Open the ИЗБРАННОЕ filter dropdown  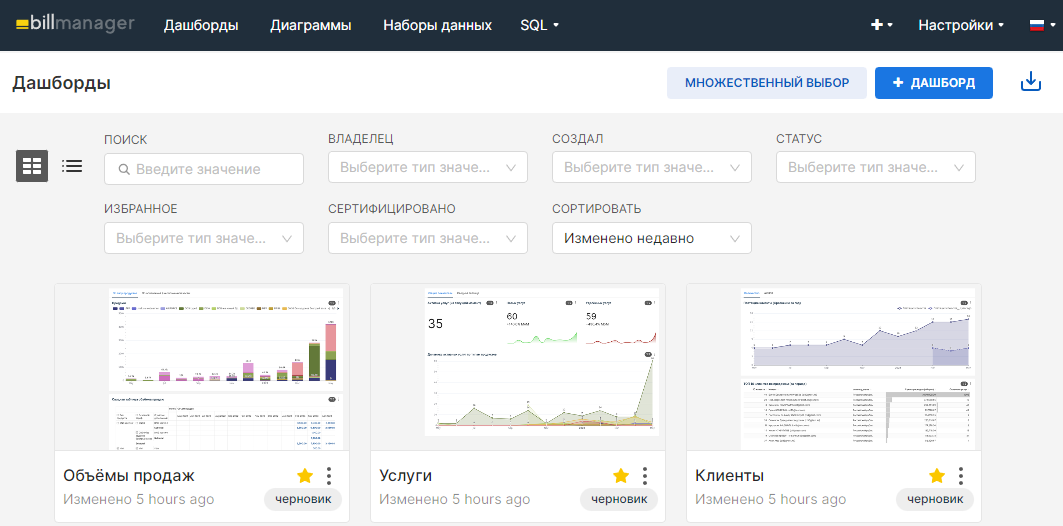pyautogui.click(x=204, y=238)
